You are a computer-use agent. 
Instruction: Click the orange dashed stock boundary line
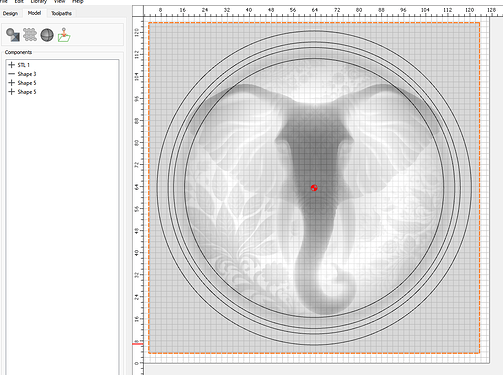click(x=314, y=23)
